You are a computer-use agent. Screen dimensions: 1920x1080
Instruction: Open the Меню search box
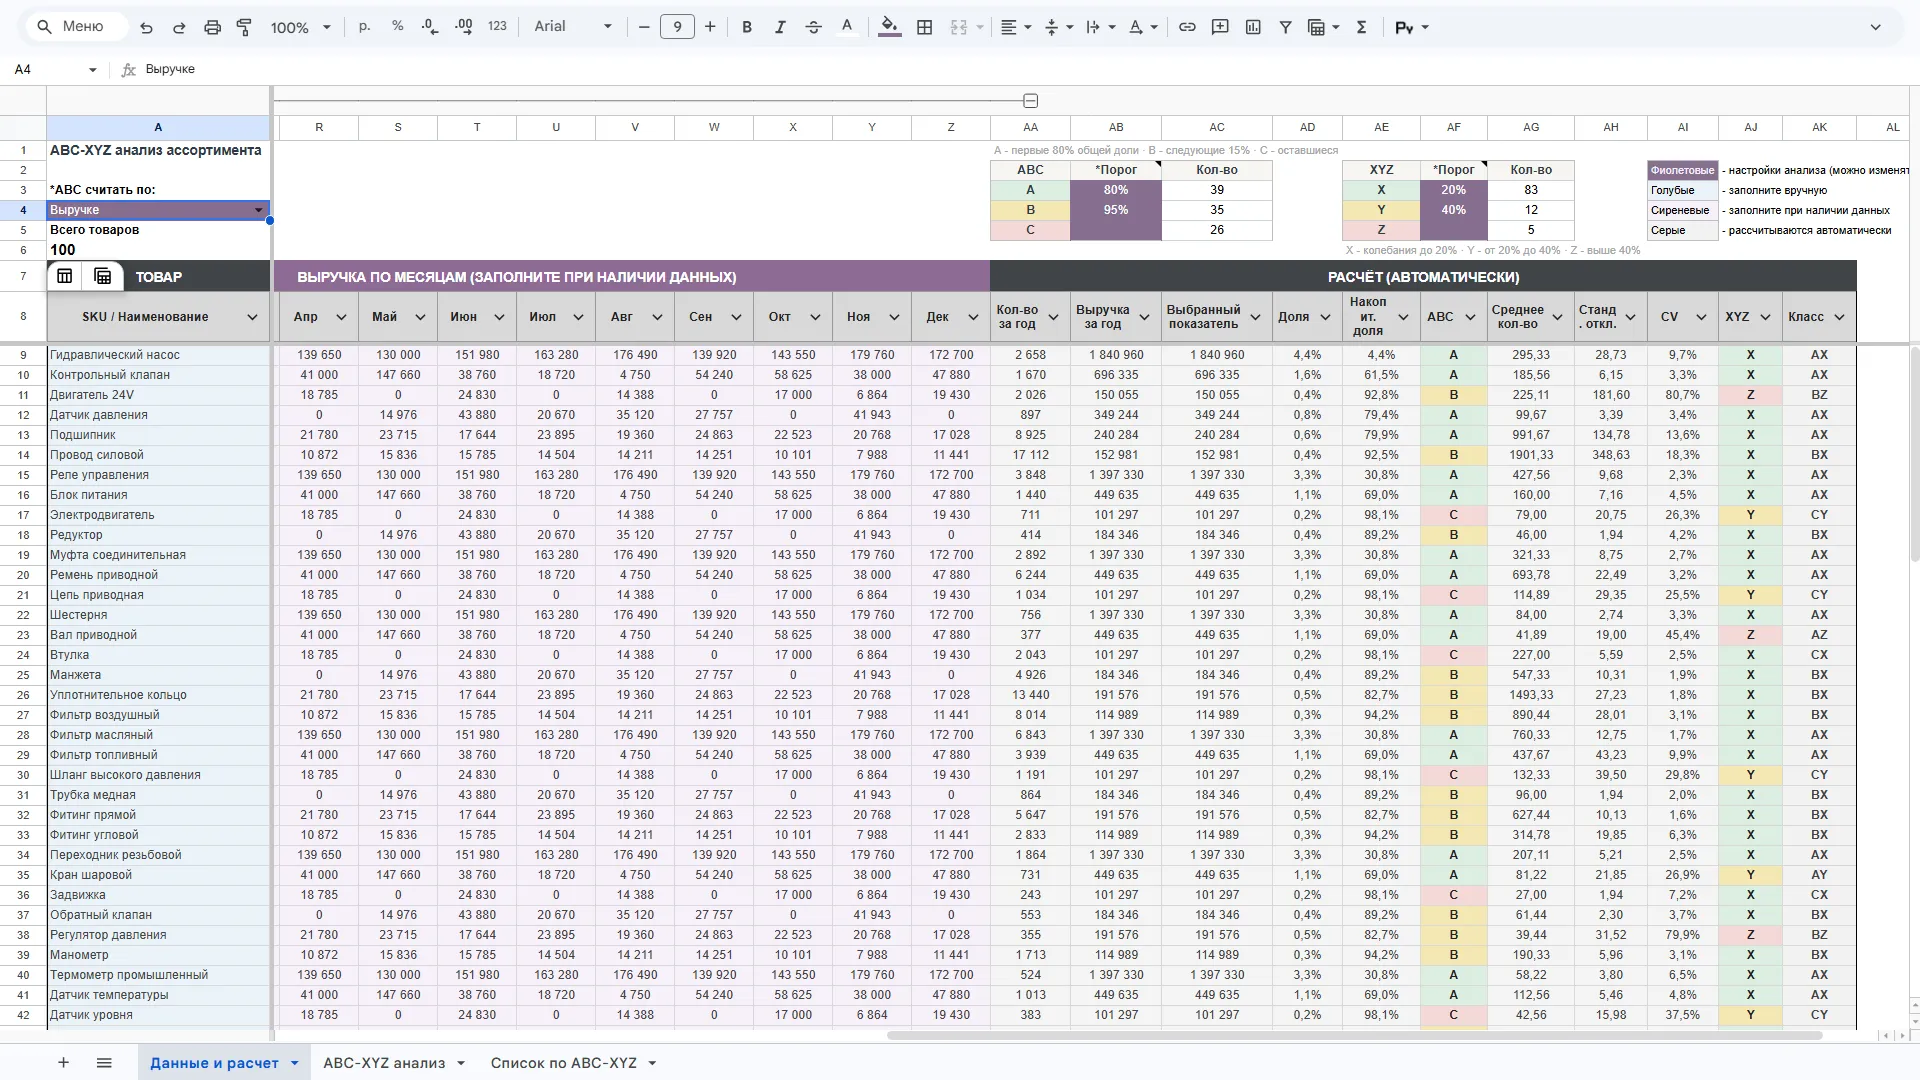tap(78, 27)
